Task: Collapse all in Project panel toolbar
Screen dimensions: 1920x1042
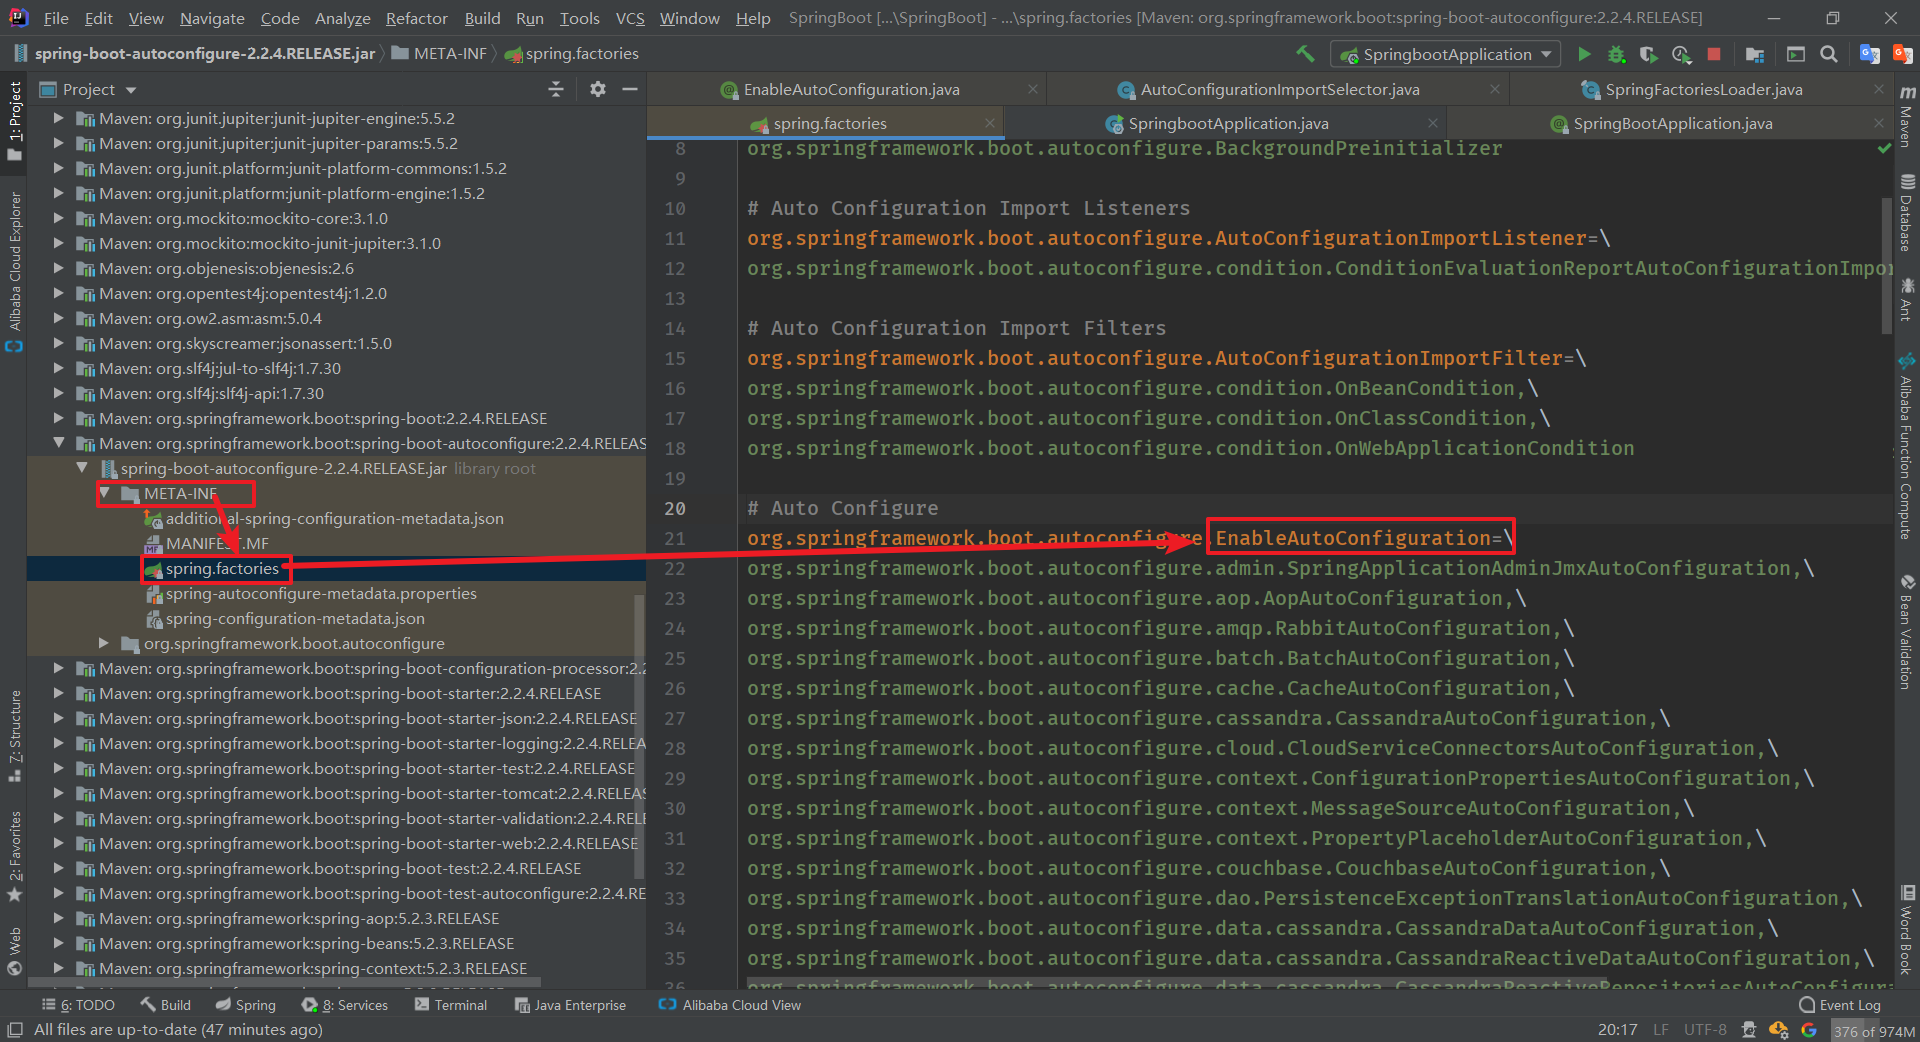Action: pos(556,89)
